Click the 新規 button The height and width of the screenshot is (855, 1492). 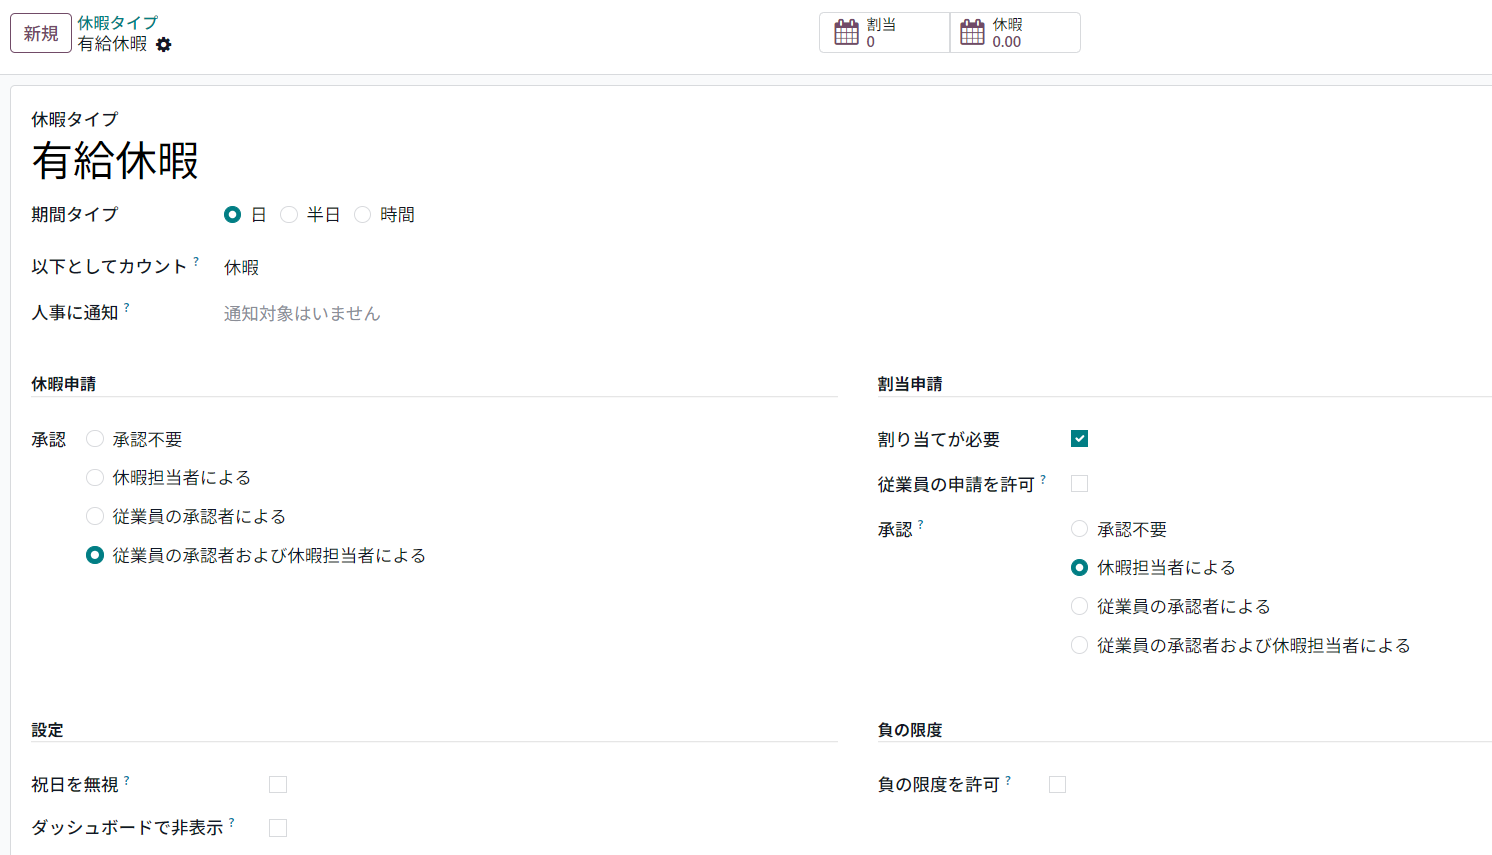point(41,33)
